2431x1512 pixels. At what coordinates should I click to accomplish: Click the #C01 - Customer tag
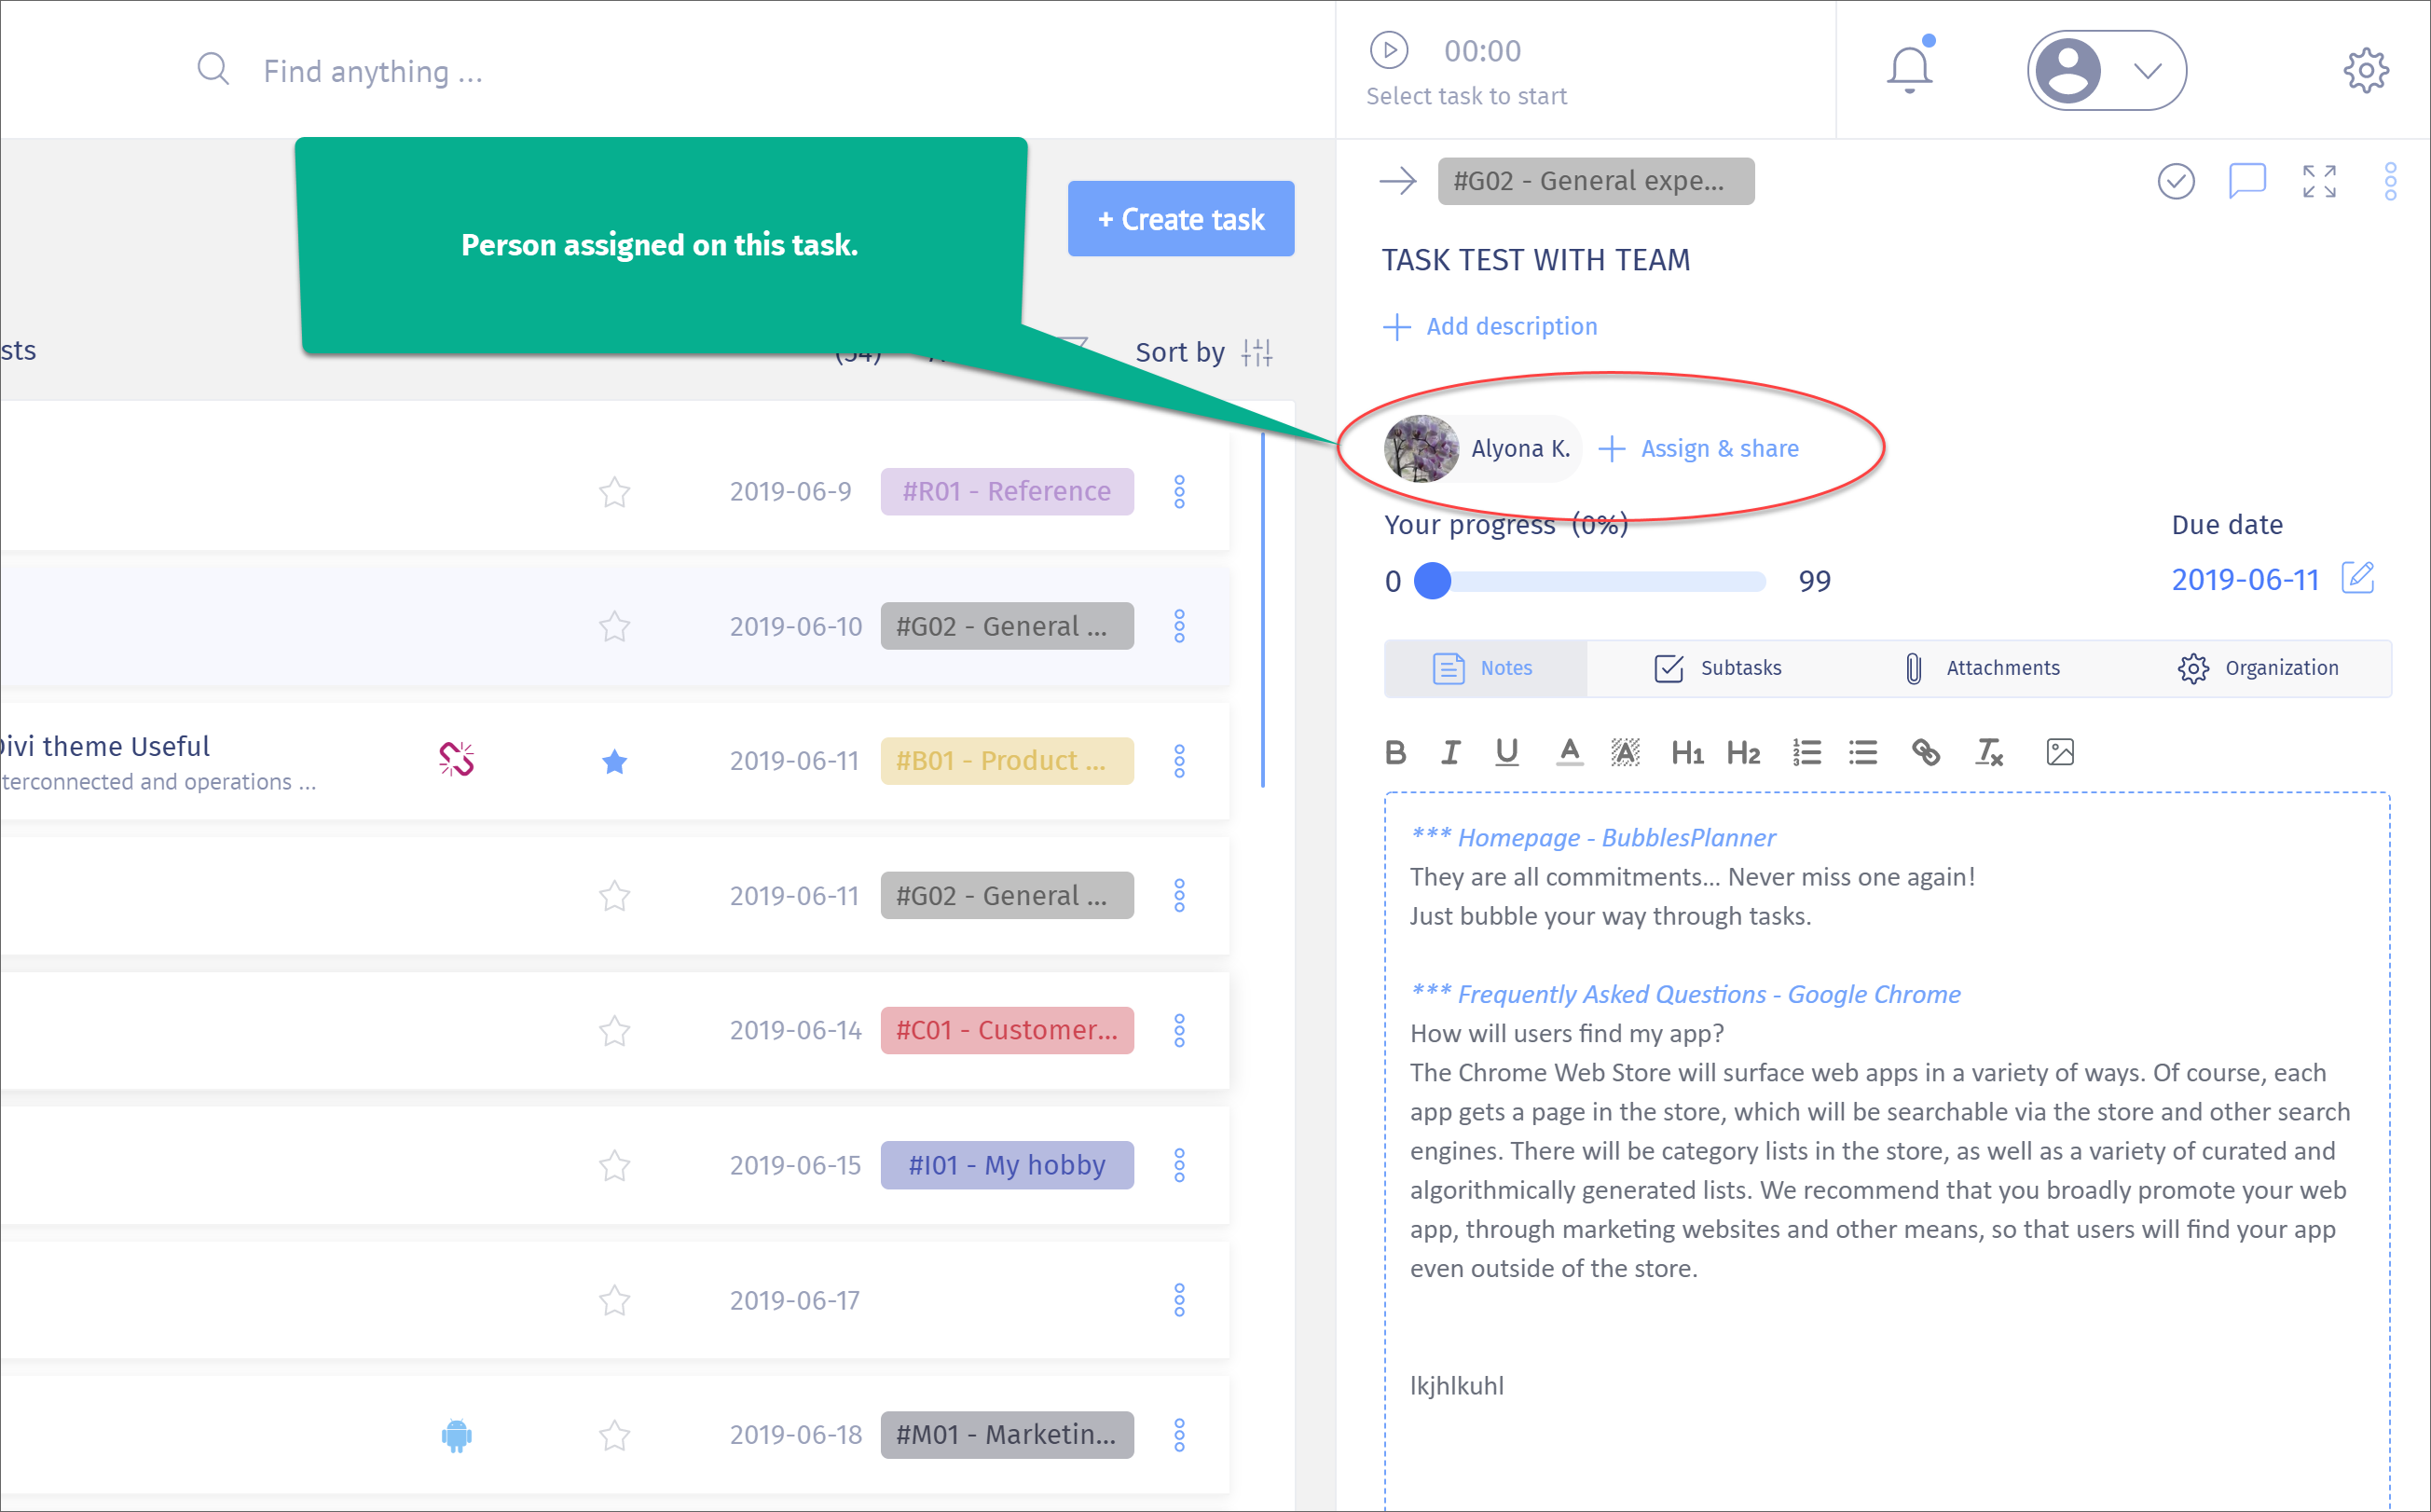pyautogui.click(x=1006, y=1030)
